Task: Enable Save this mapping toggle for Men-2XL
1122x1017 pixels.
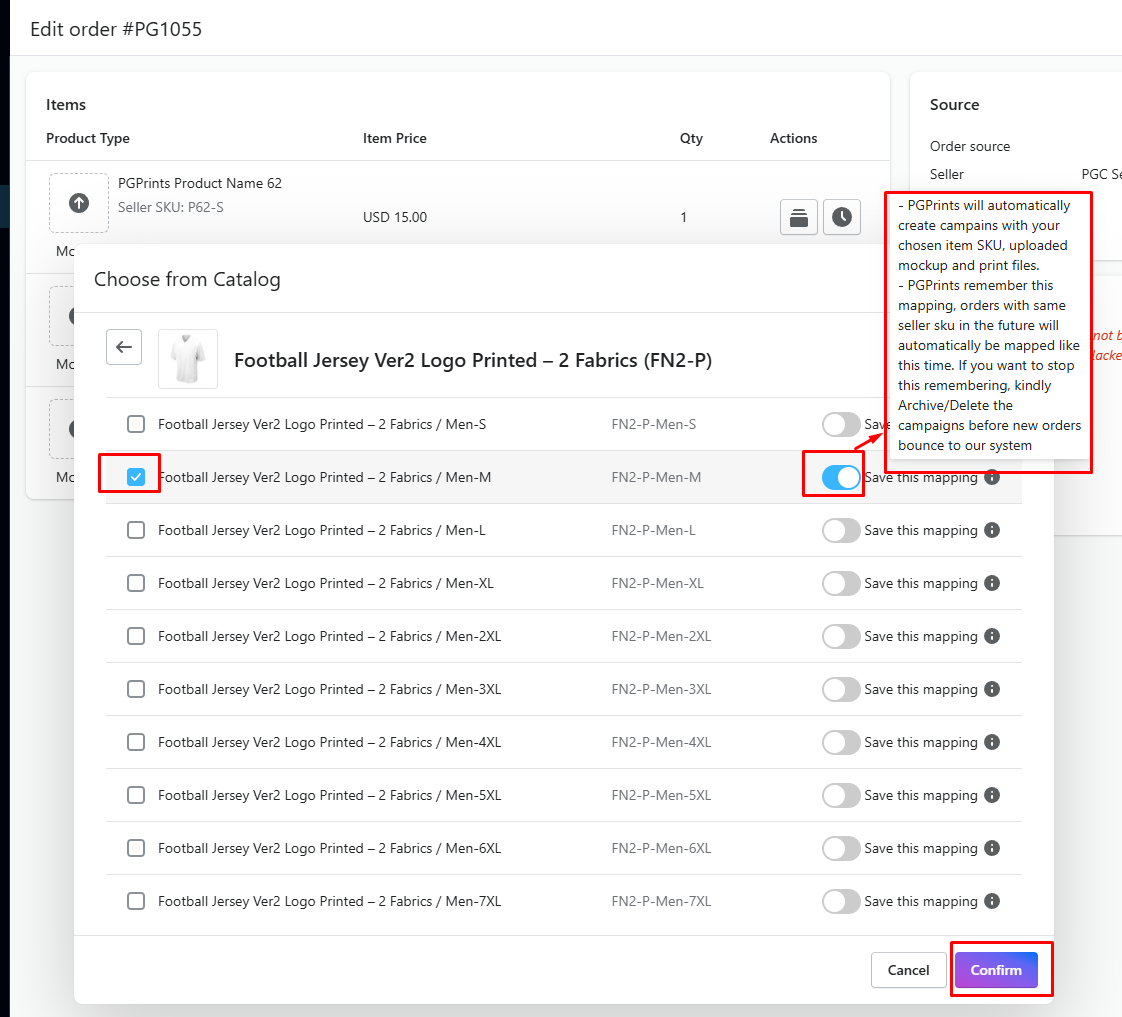Action: click(840, 637)
